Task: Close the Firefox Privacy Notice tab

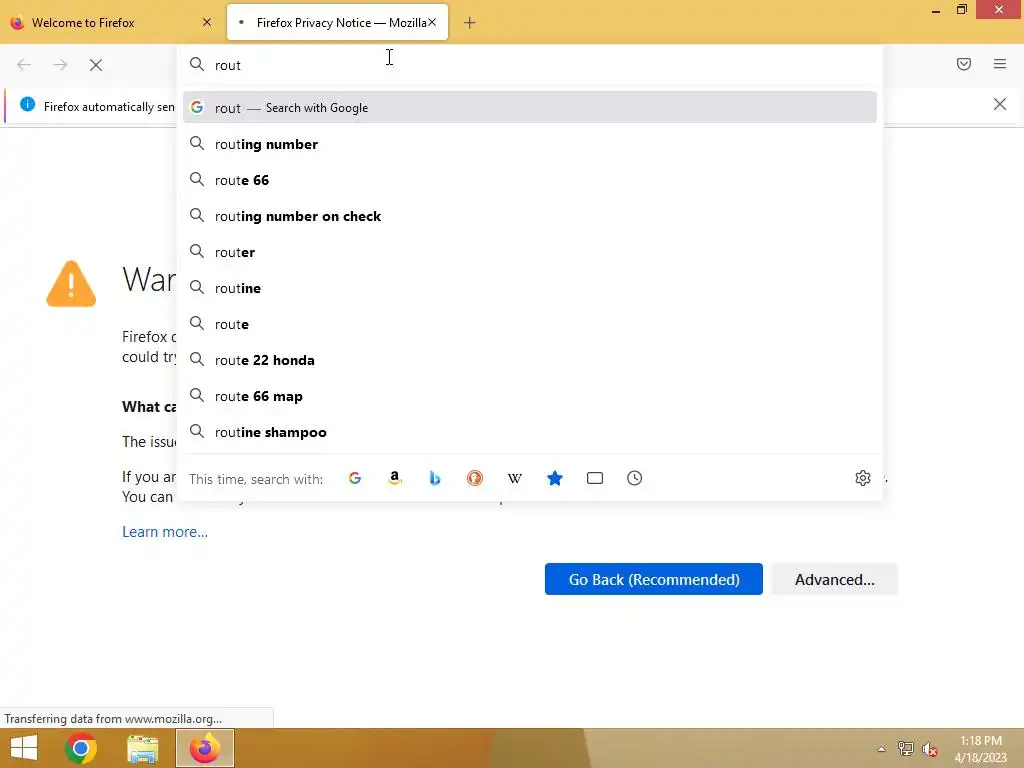Action: pos(432,22)
